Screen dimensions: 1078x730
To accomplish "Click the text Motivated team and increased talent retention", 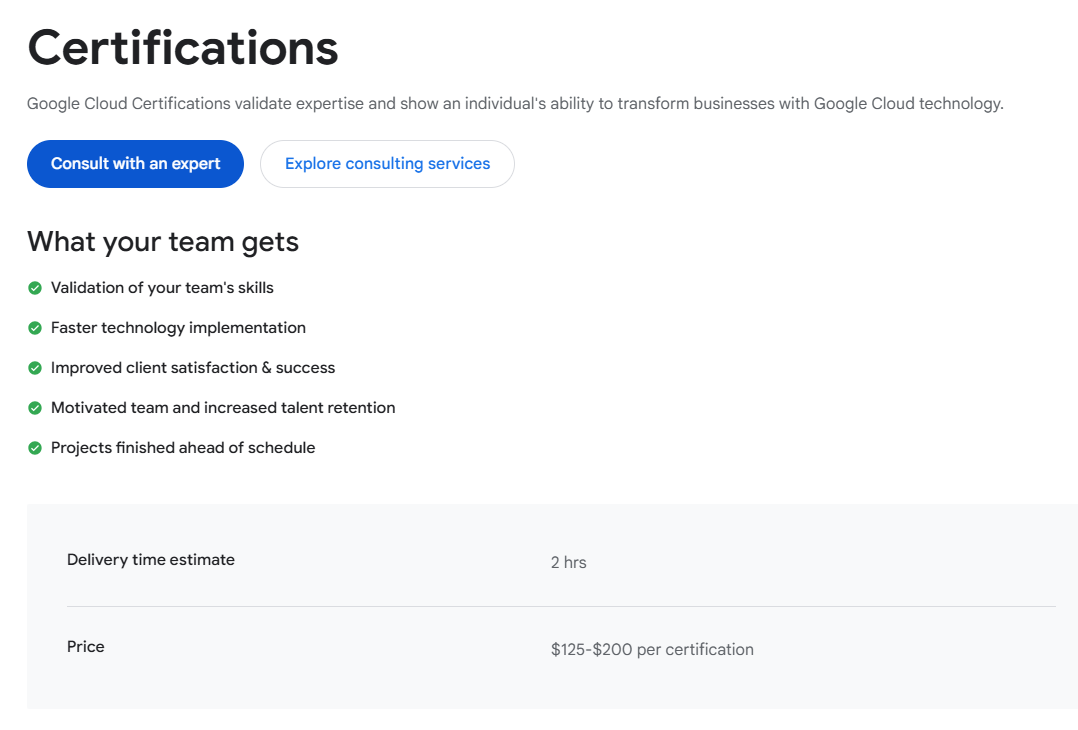I will tap(223, 407).
